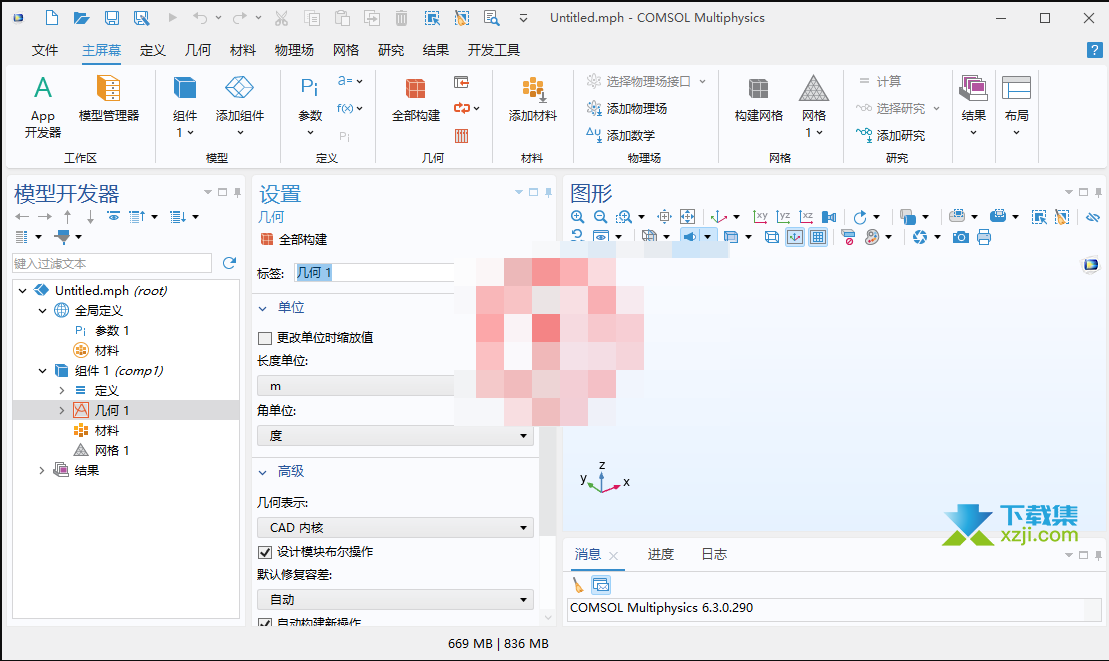1109x661 pixels.
Task: Navigate back with left arrow in Model Builder
Action: coord(22,216)
